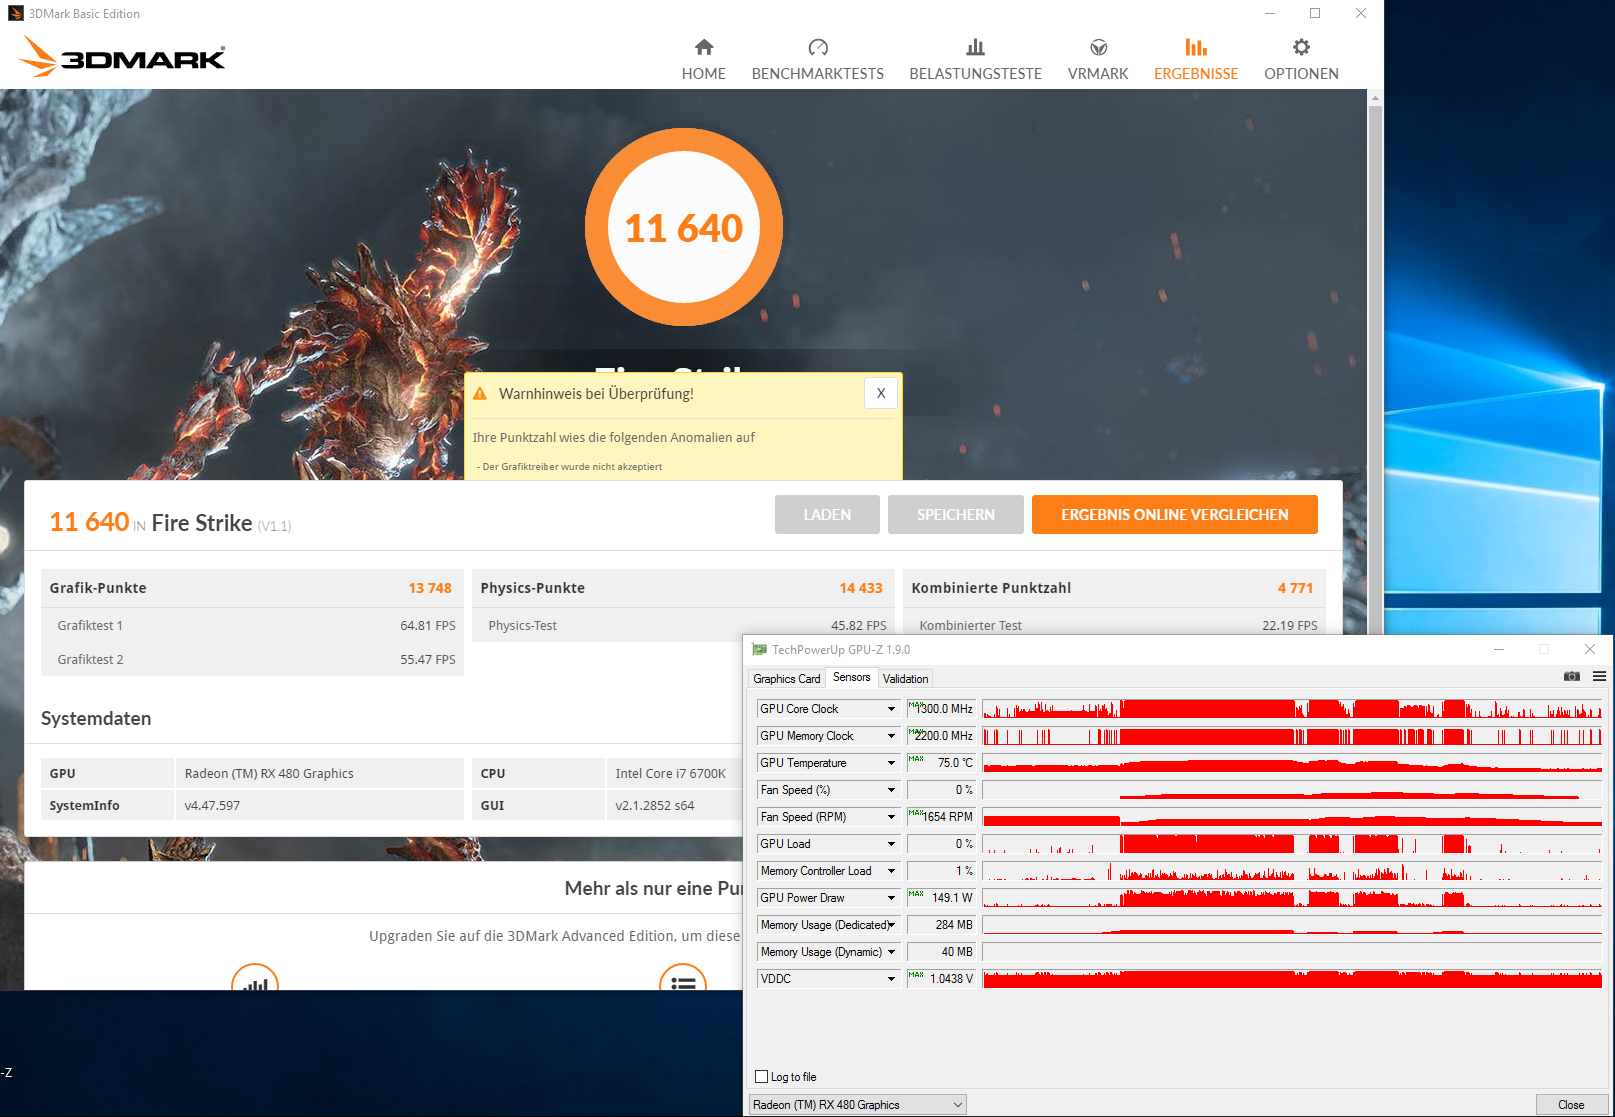Expand GPU Load sensor dropdown
This screenshot has width=1615, height=1117.
(x=891, y=844)
